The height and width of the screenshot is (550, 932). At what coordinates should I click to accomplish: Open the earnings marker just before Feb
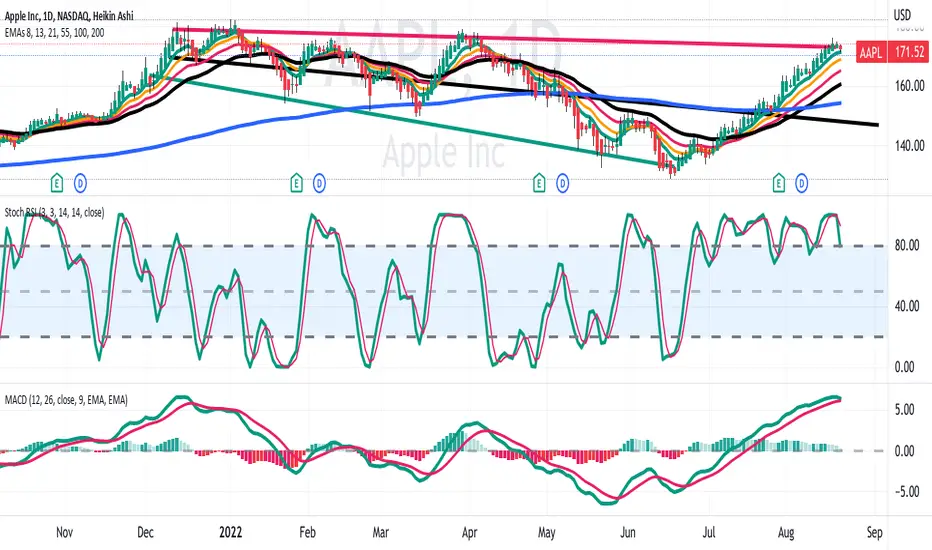pos(296,184)
